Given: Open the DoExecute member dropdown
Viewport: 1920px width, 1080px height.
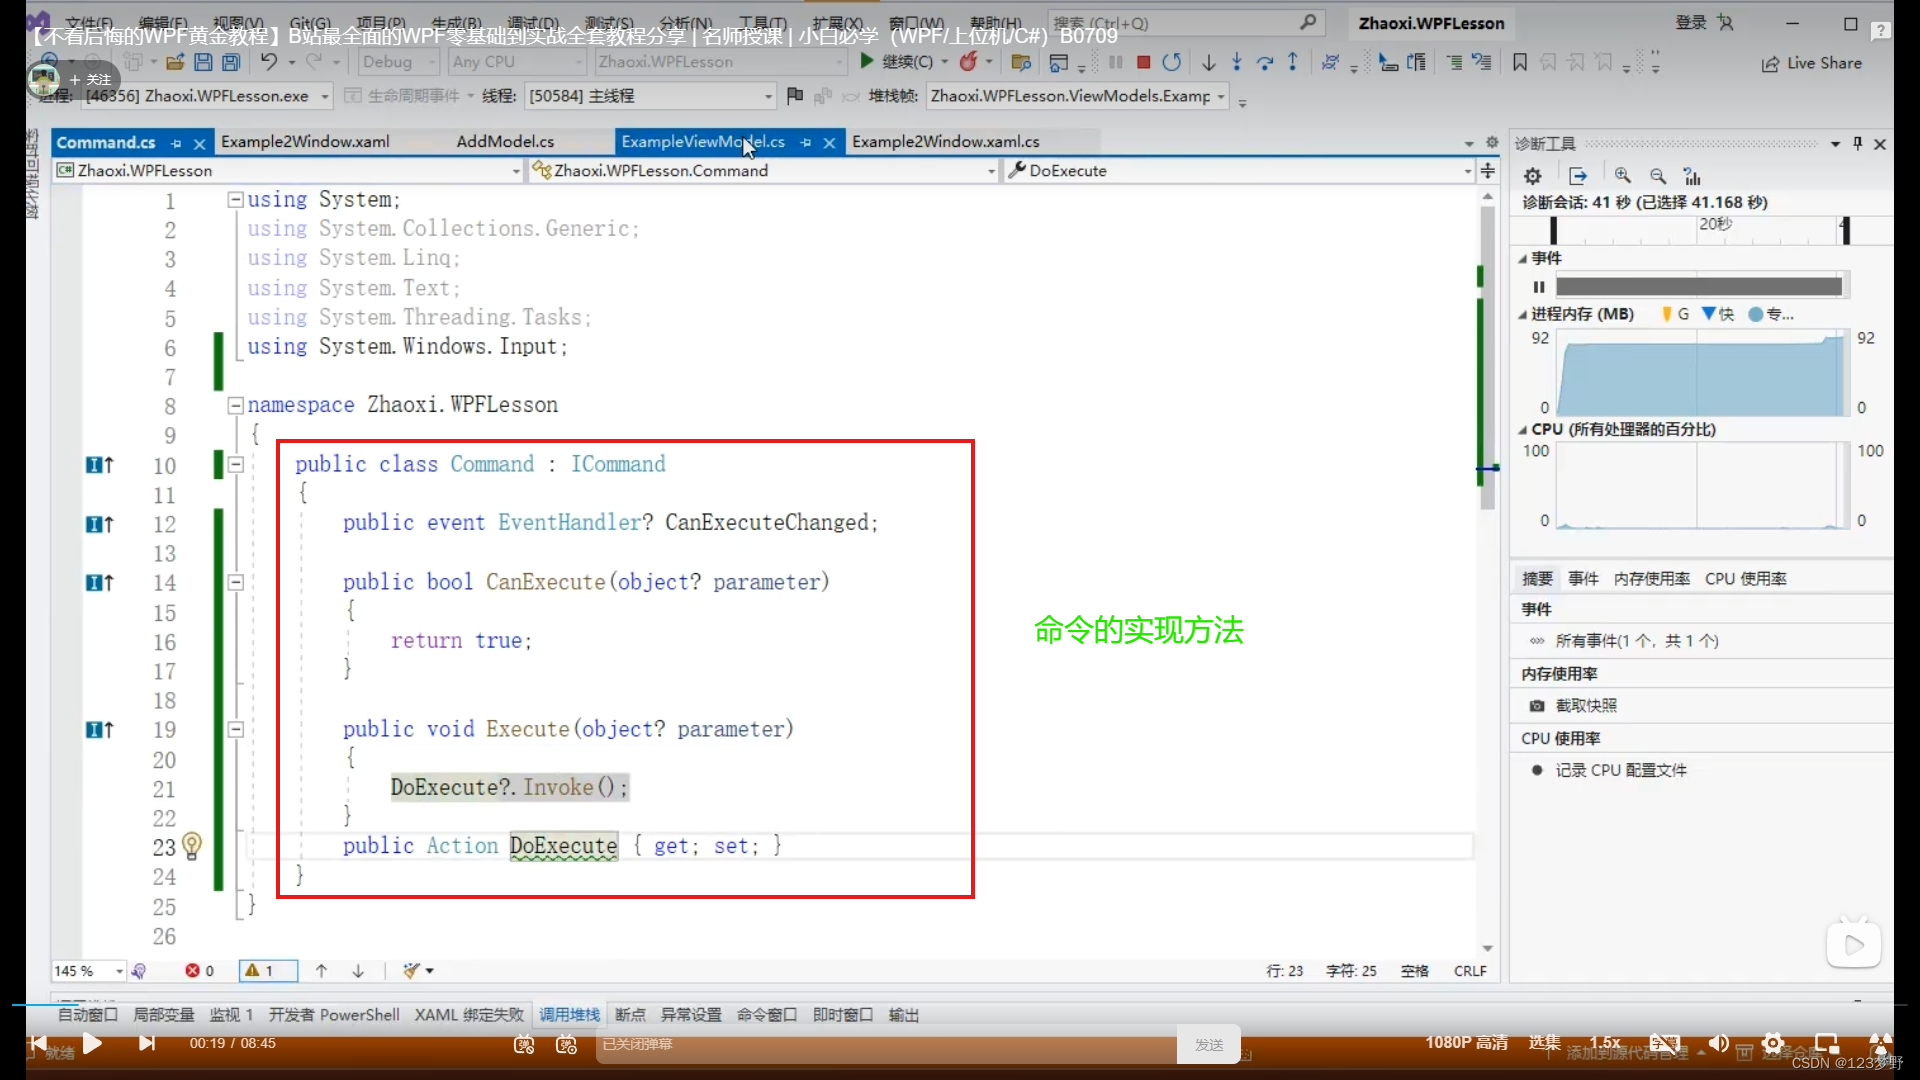Looking at the screenshot, I should click(x=1467, y=171).
